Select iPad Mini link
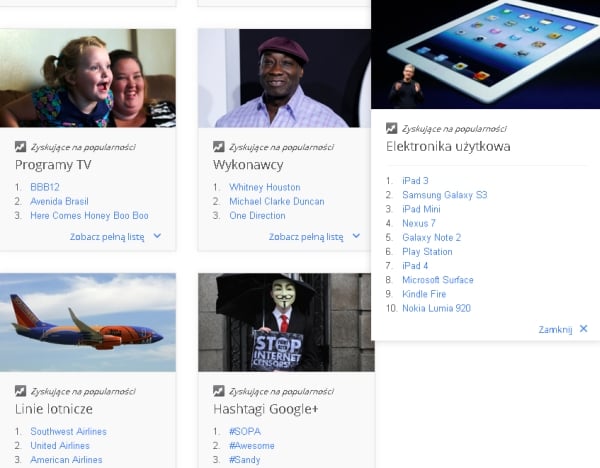600x468 pixels. click(x=421, y=209)
